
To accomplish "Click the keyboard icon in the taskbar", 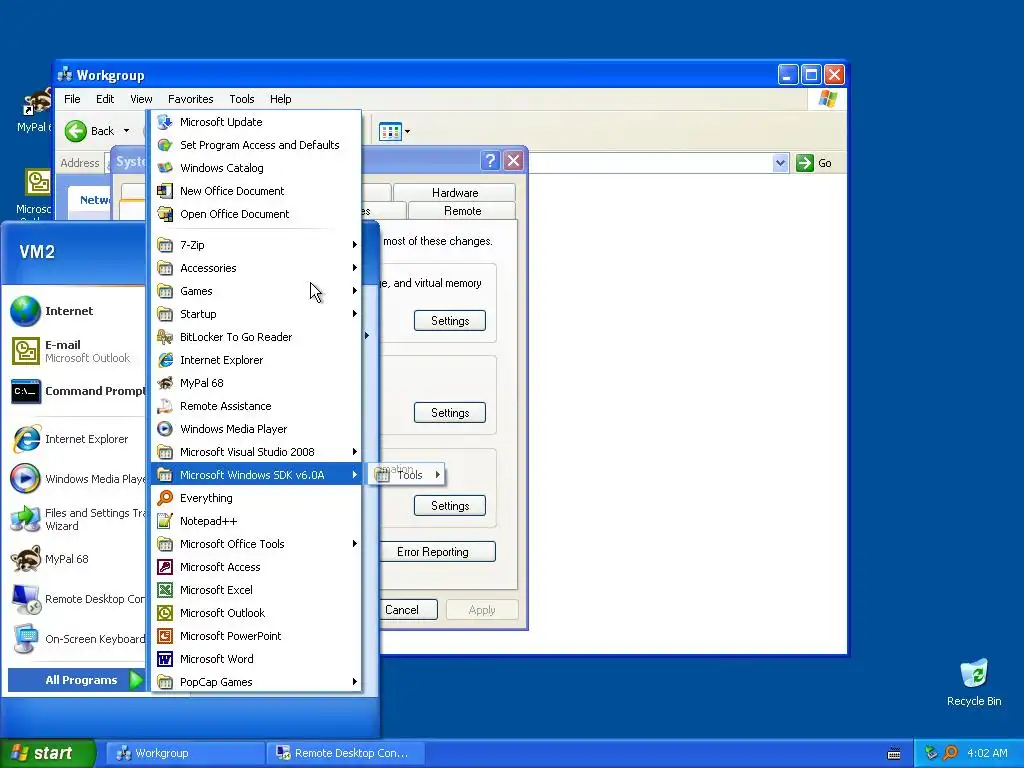I will pos(894,754).
